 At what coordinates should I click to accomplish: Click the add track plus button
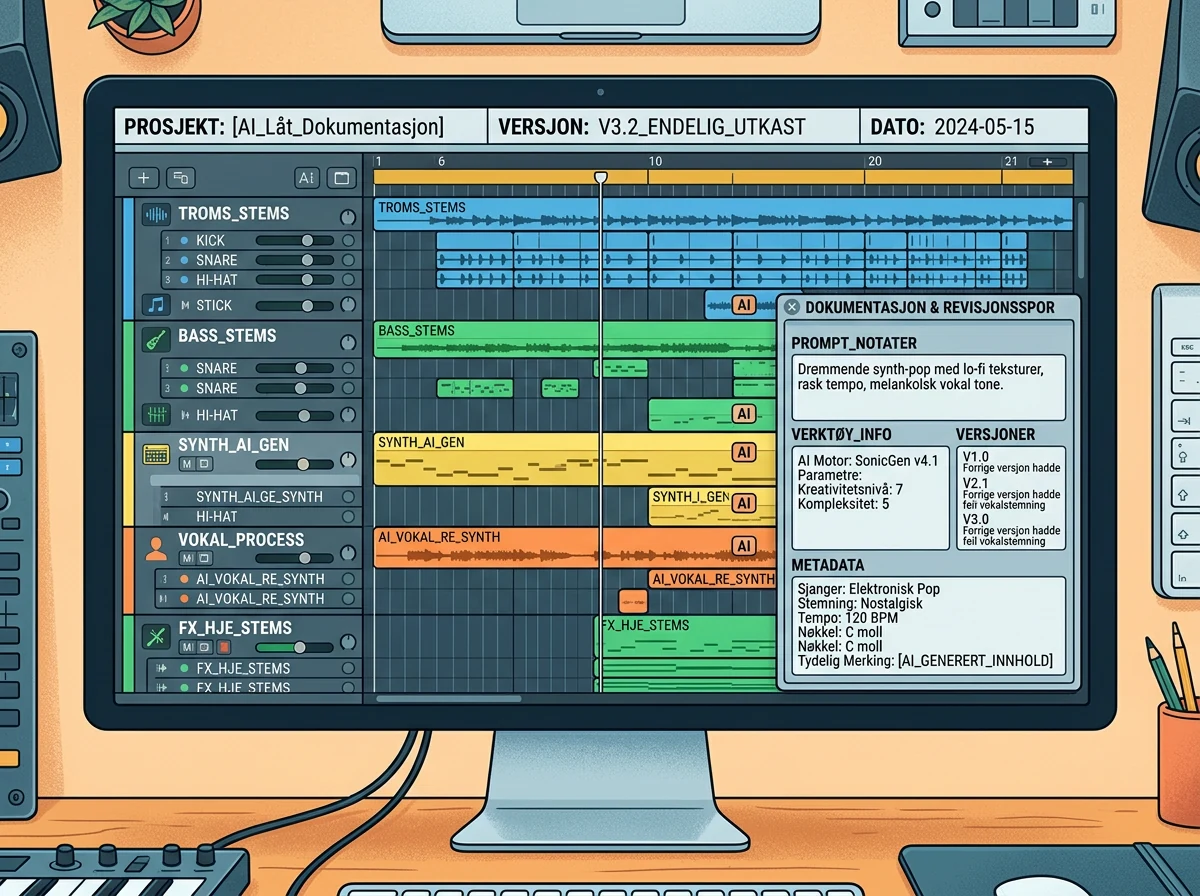(x=144, y=178)
